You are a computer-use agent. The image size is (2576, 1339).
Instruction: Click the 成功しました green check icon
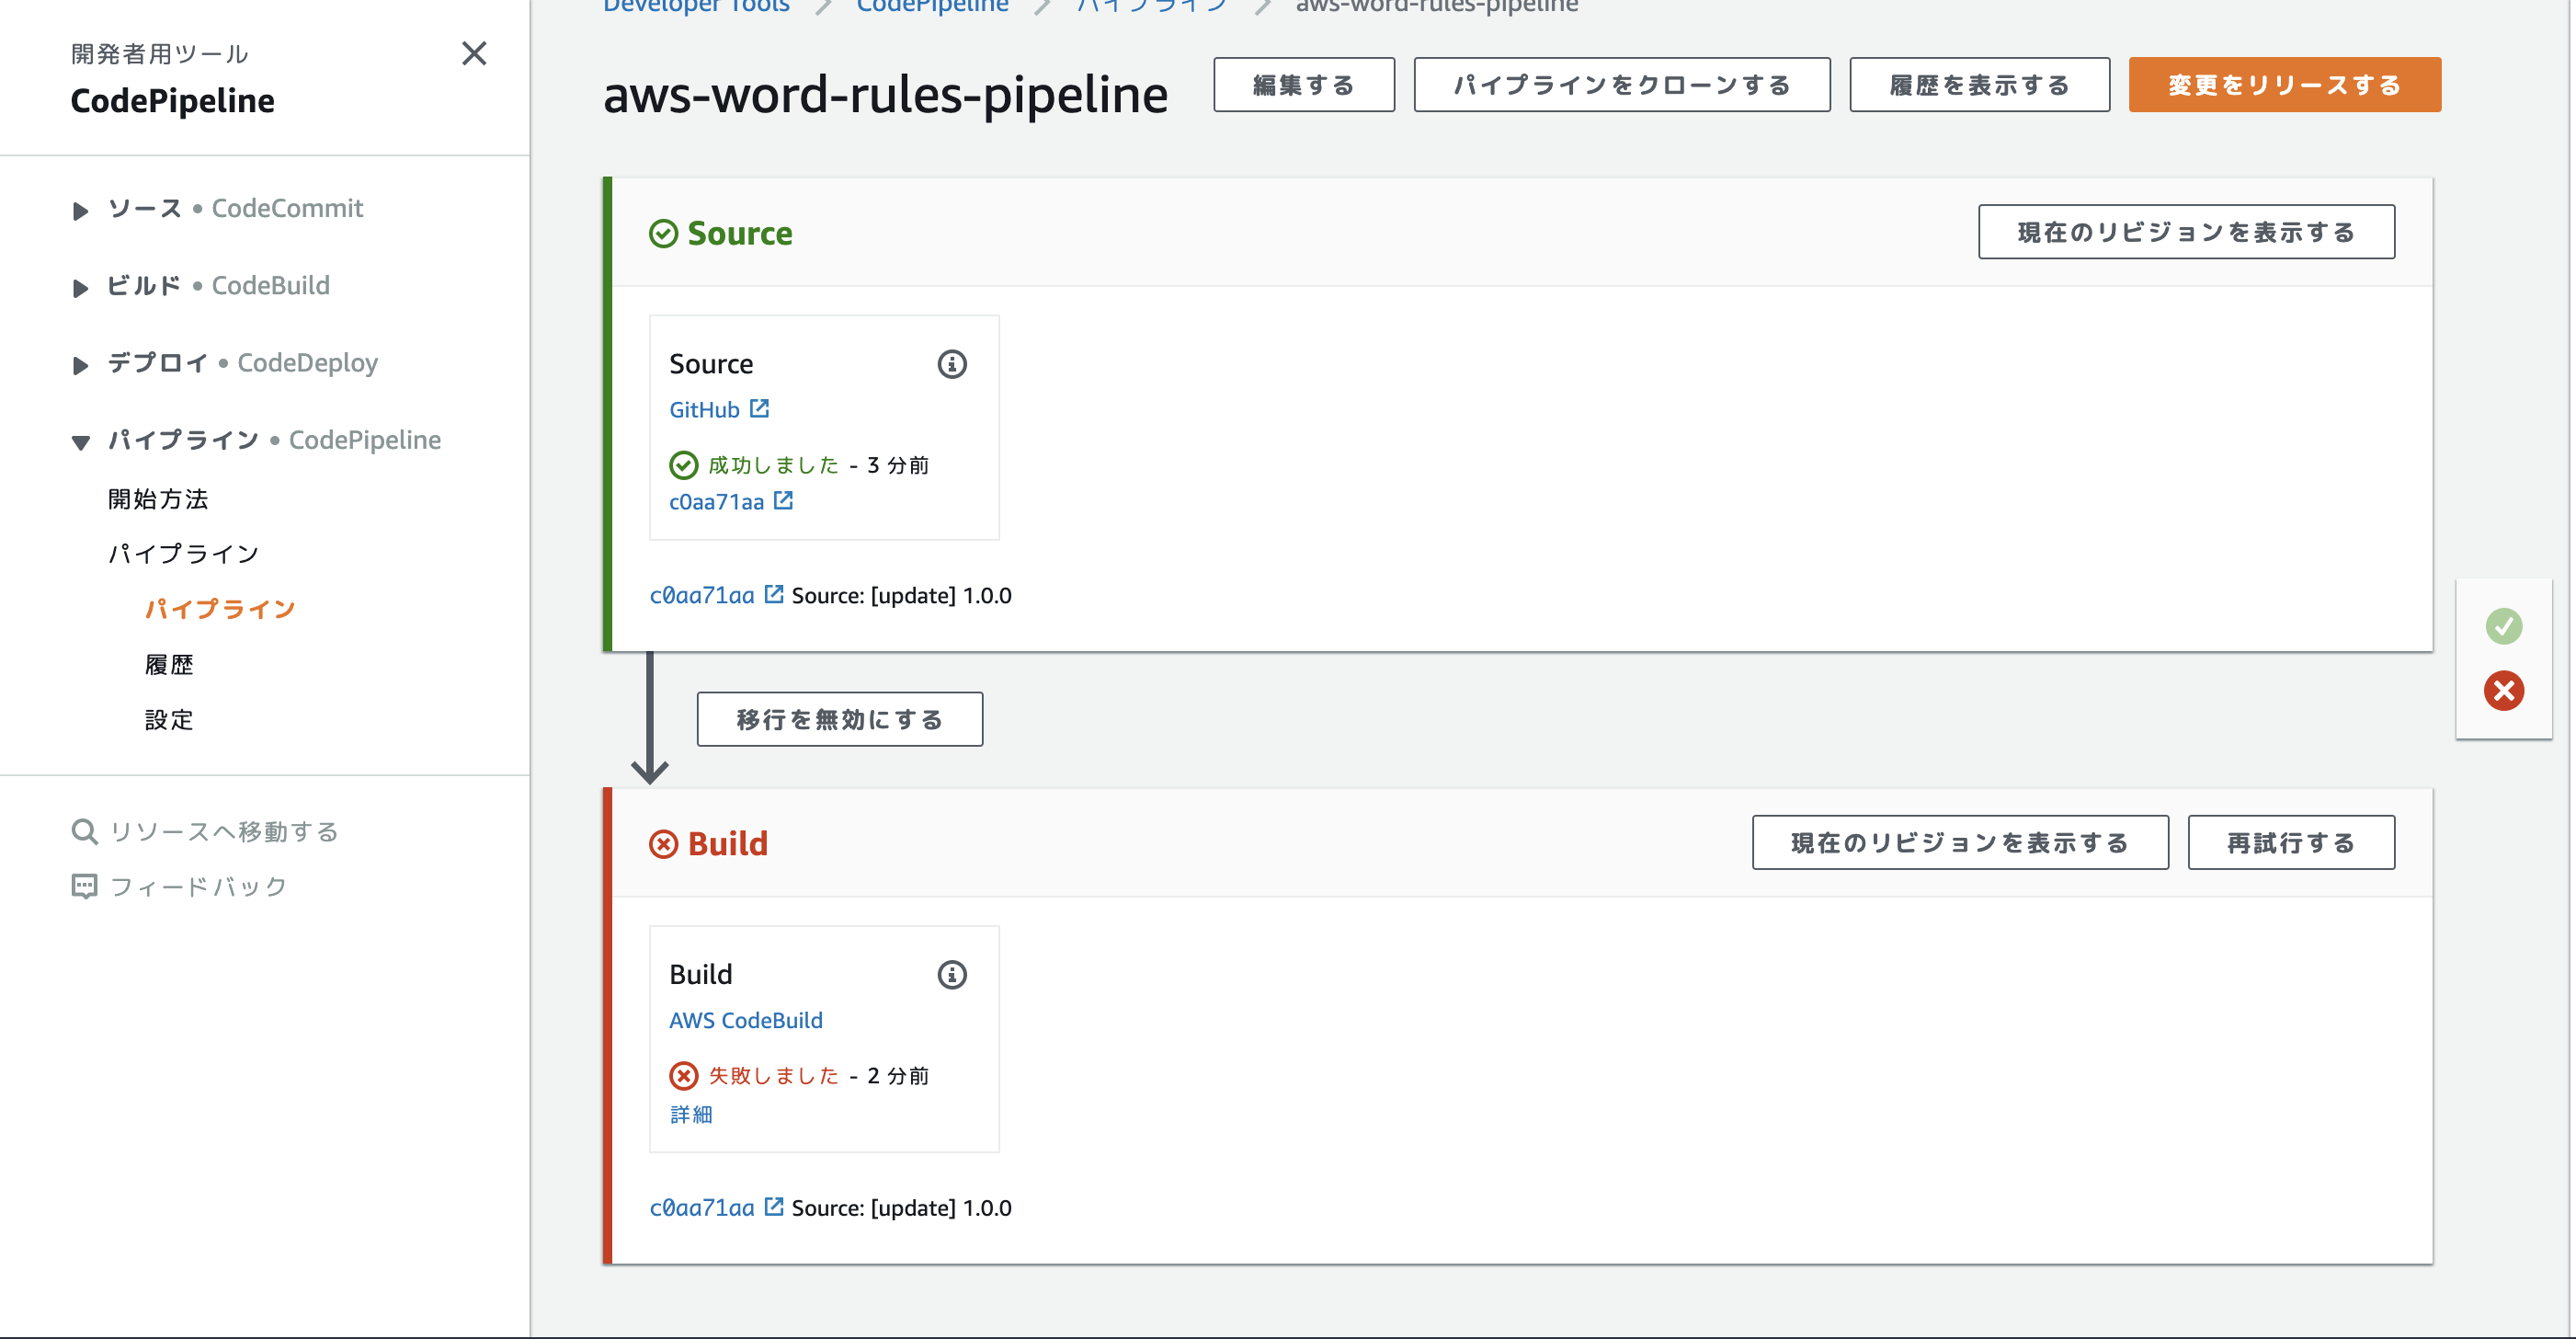click(x=683, y=465)
